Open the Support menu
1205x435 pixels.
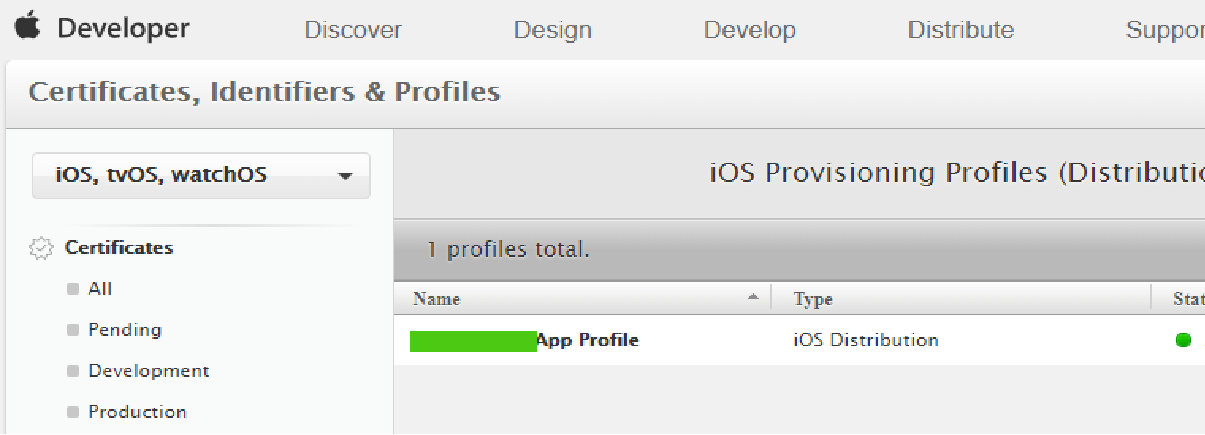(1165, 30)
